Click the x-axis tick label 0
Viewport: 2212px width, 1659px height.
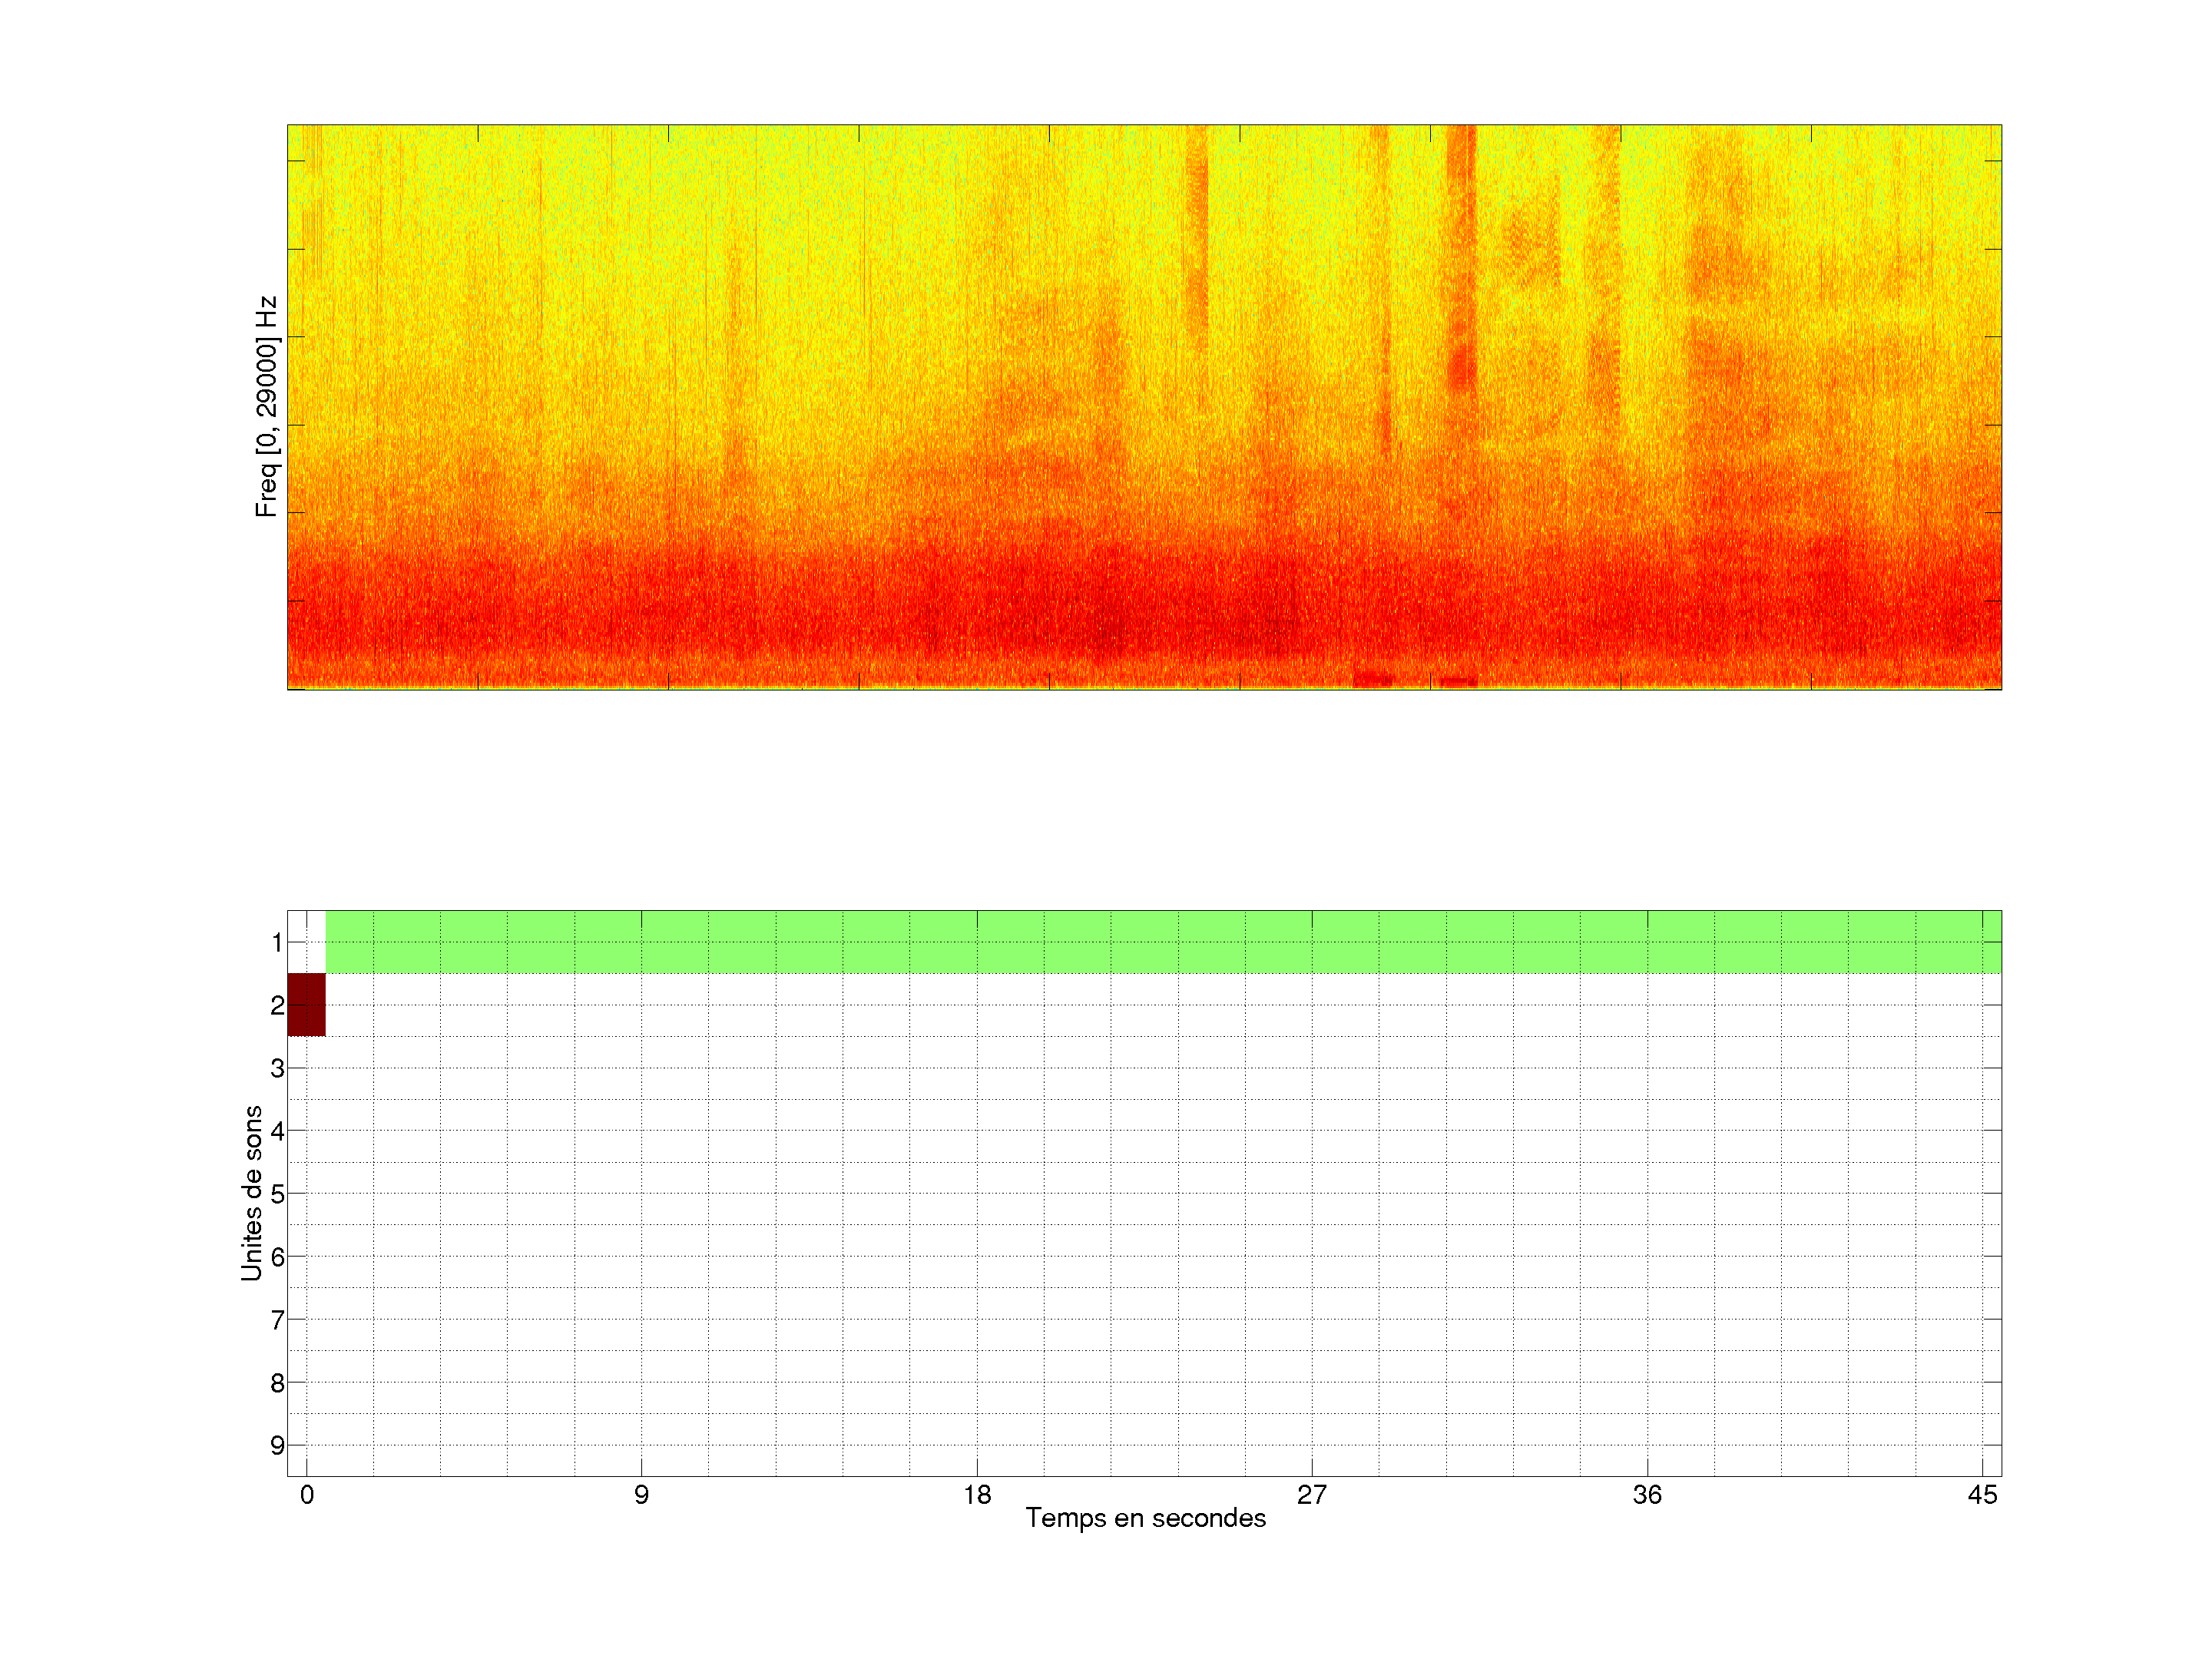click(306, 1495)
